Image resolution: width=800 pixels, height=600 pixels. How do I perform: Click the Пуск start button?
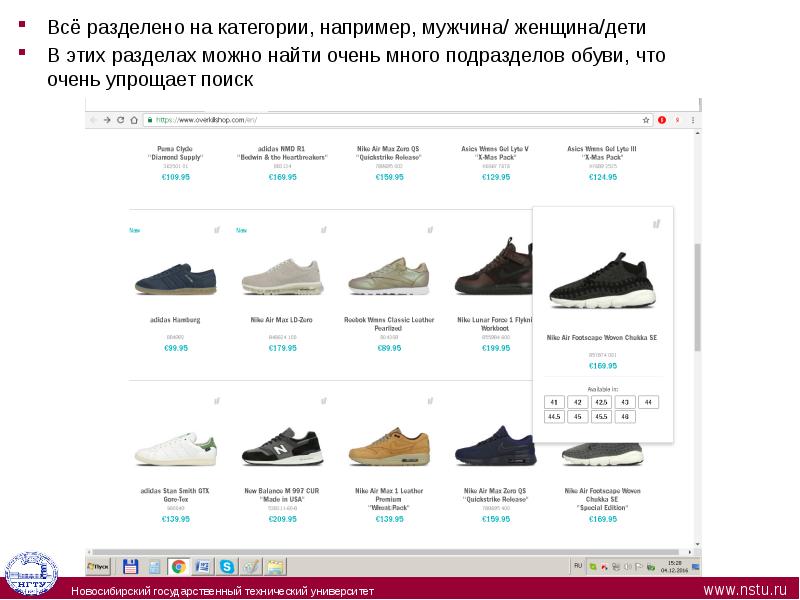pos(98,566)
